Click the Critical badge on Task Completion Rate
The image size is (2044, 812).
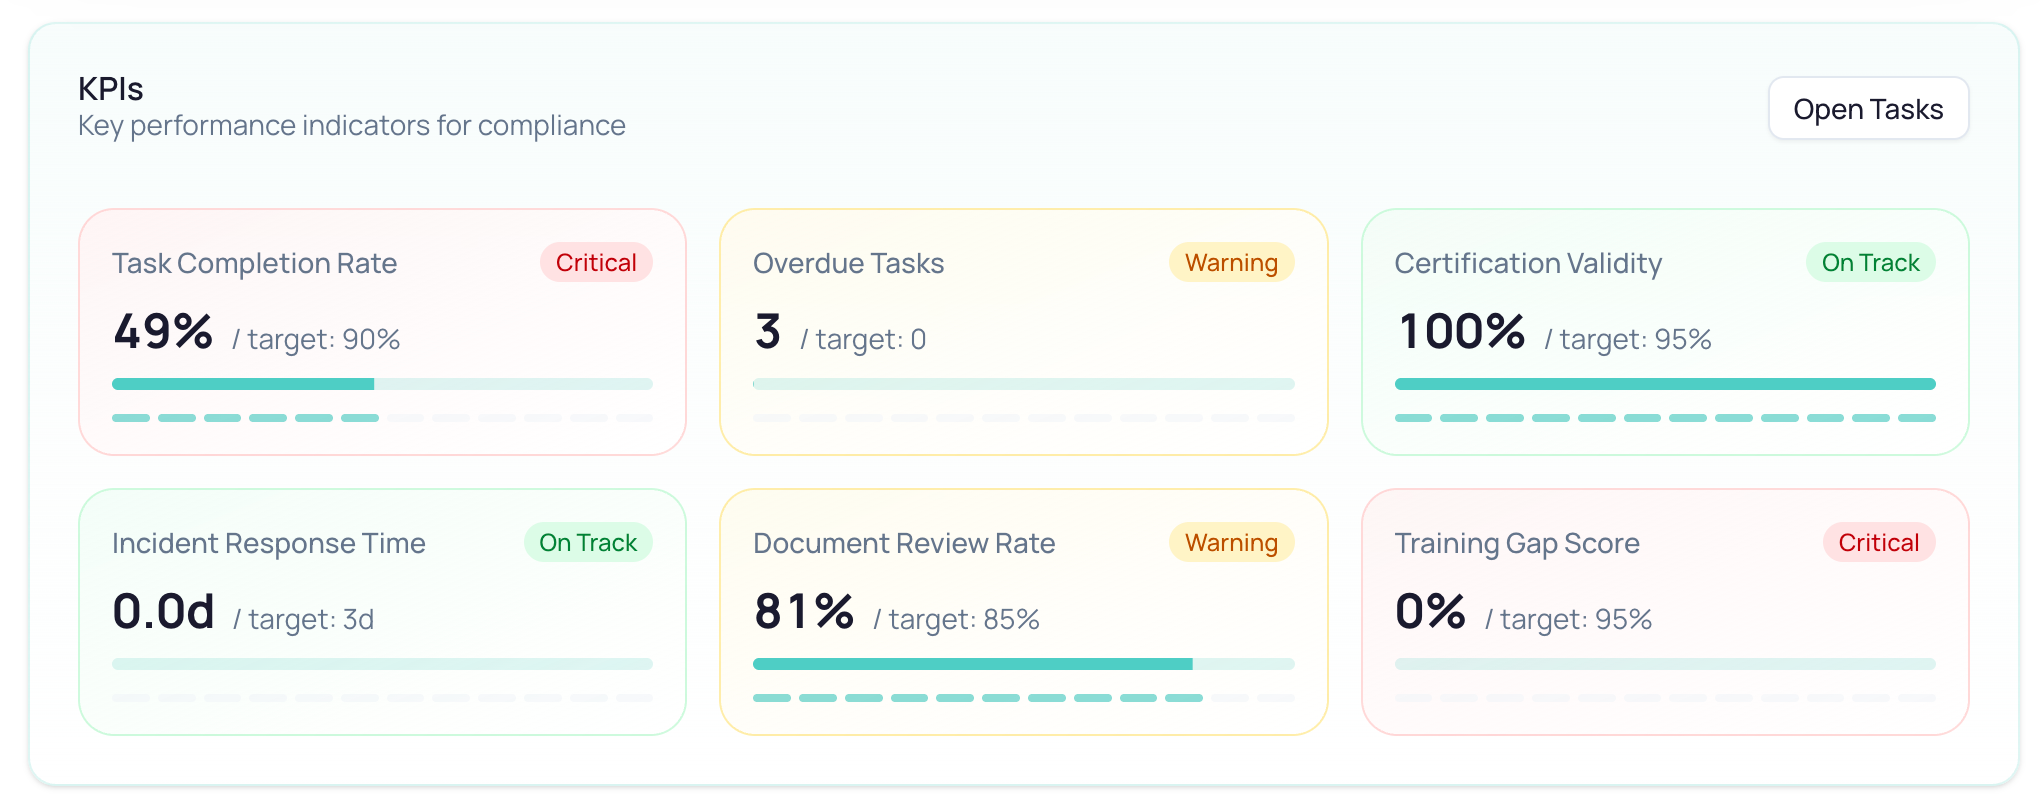coord(596,263)
